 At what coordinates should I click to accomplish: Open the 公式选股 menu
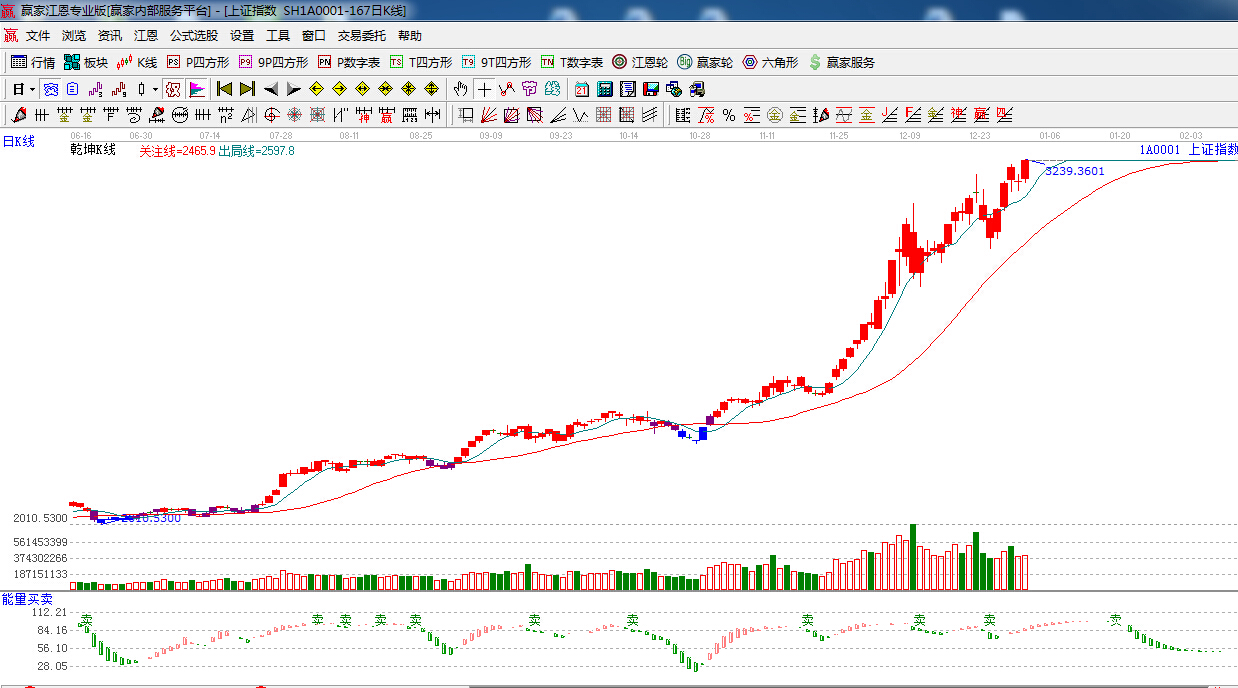(x=193, y=35)
